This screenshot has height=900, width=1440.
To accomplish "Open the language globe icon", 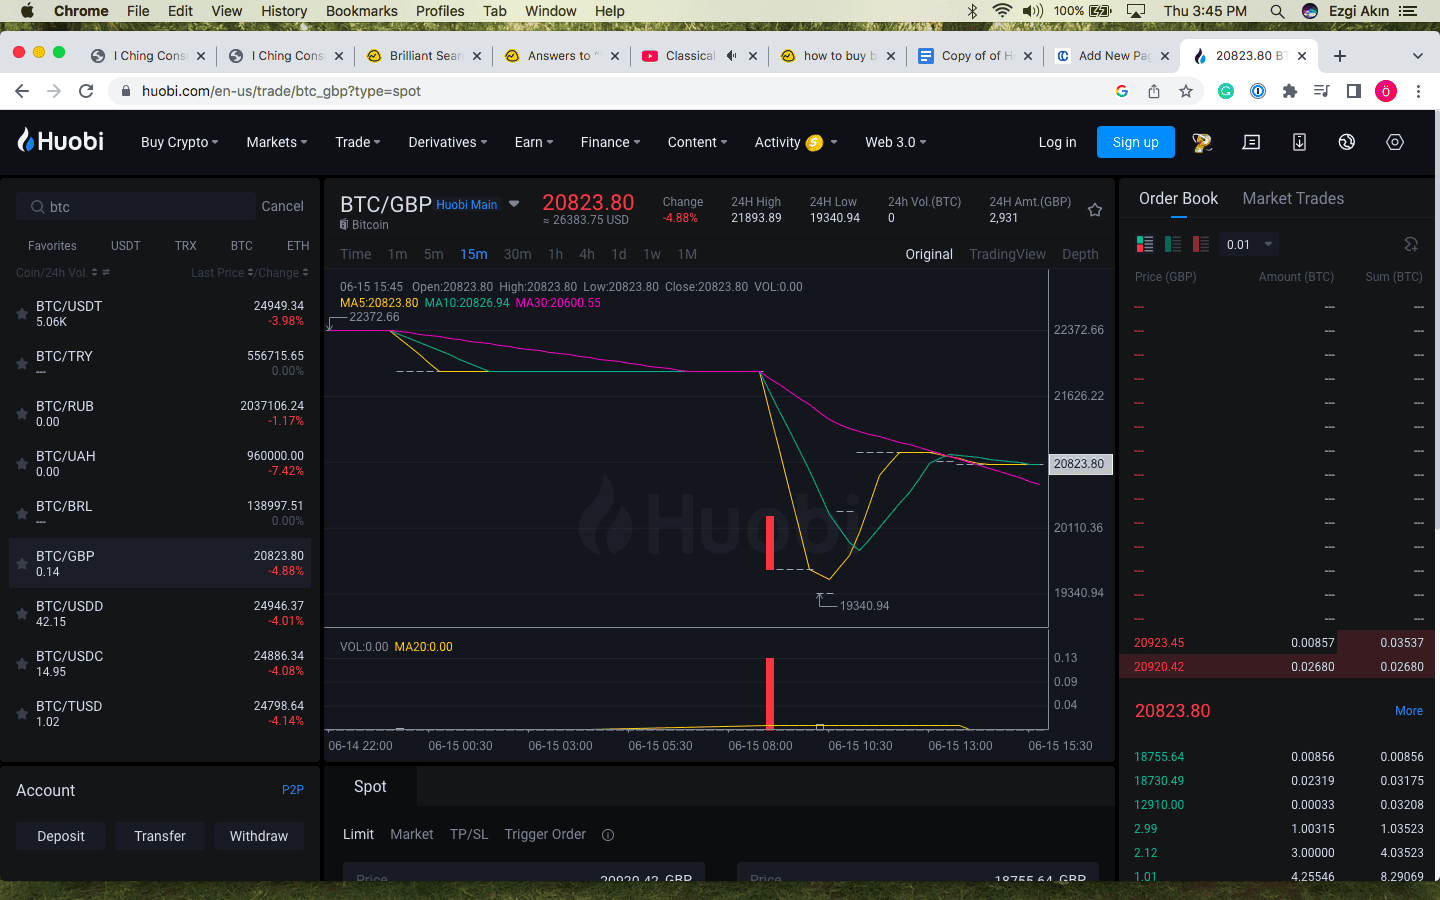I will [x=1347, y=142].
